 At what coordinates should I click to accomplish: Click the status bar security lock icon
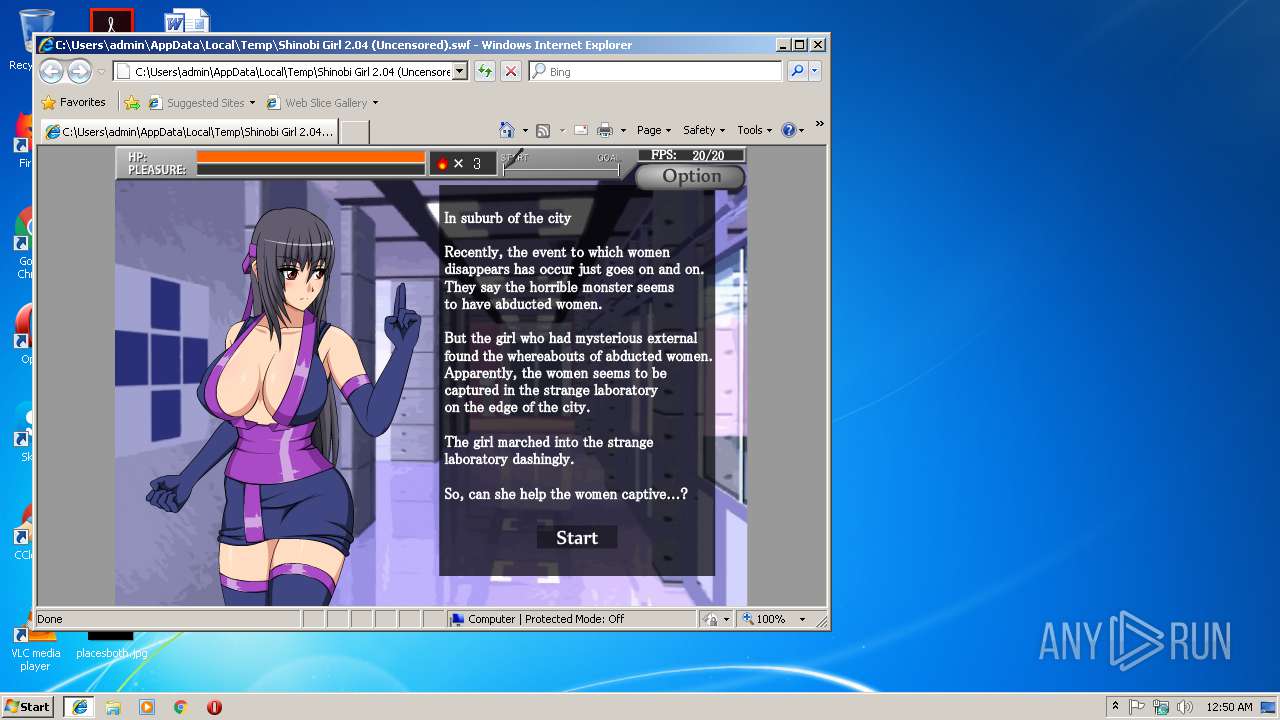(711, 619)
